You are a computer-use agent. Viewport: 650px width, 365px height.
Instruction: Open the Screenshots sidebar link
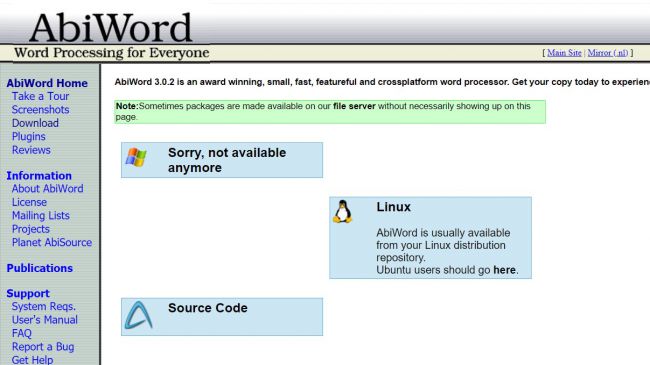tap(40, 110)
